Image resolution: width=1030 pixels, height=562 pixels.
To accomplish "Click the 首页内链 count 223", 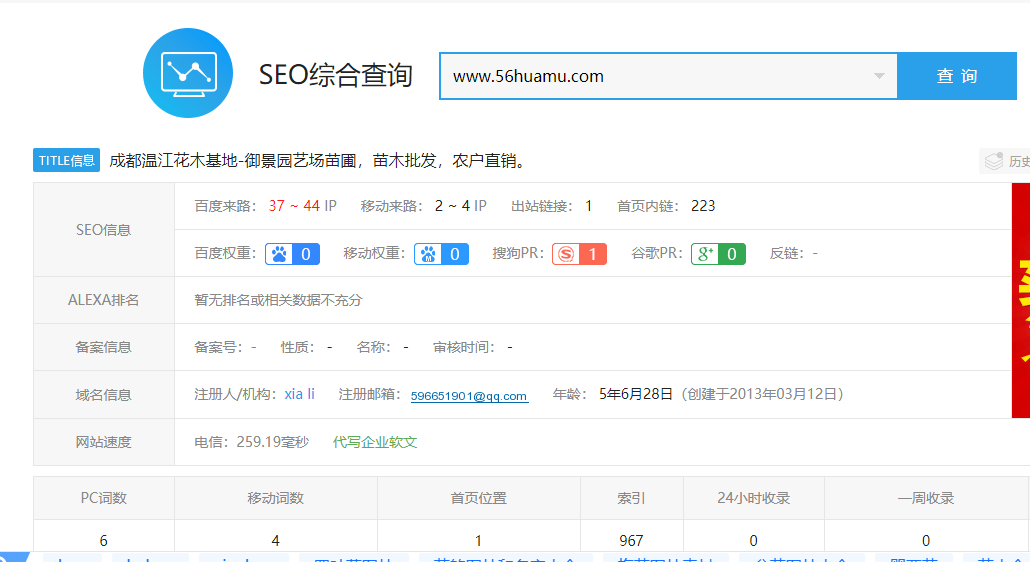I will coord(703,206).
